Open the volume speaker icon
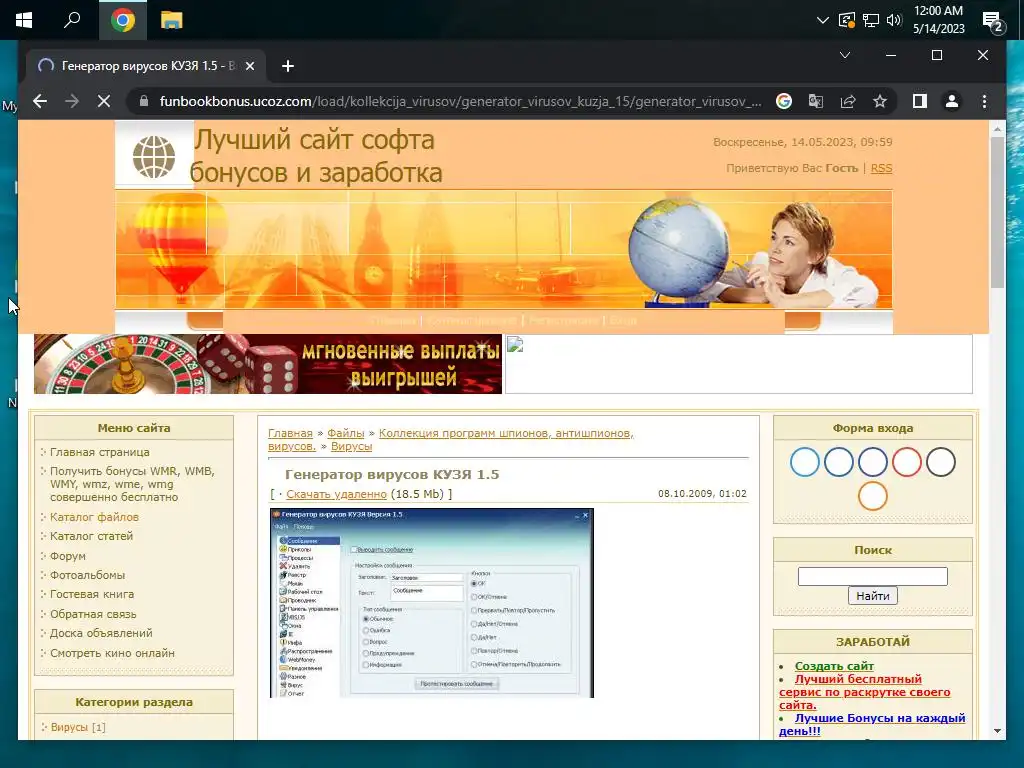The height and width of the screenshot is (768, 1024). [894, 20]
